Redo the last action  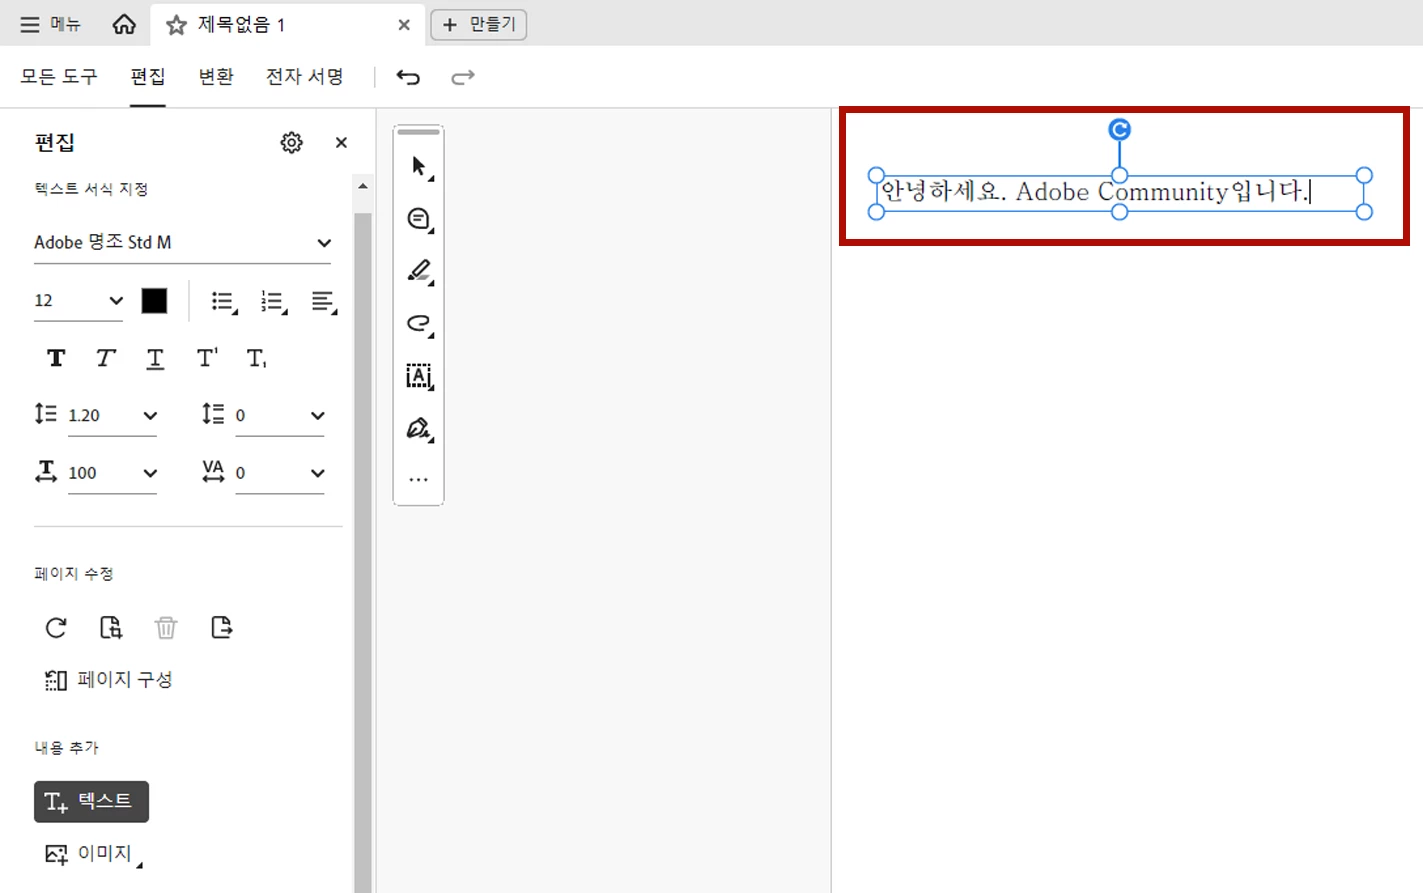[462, 77]
